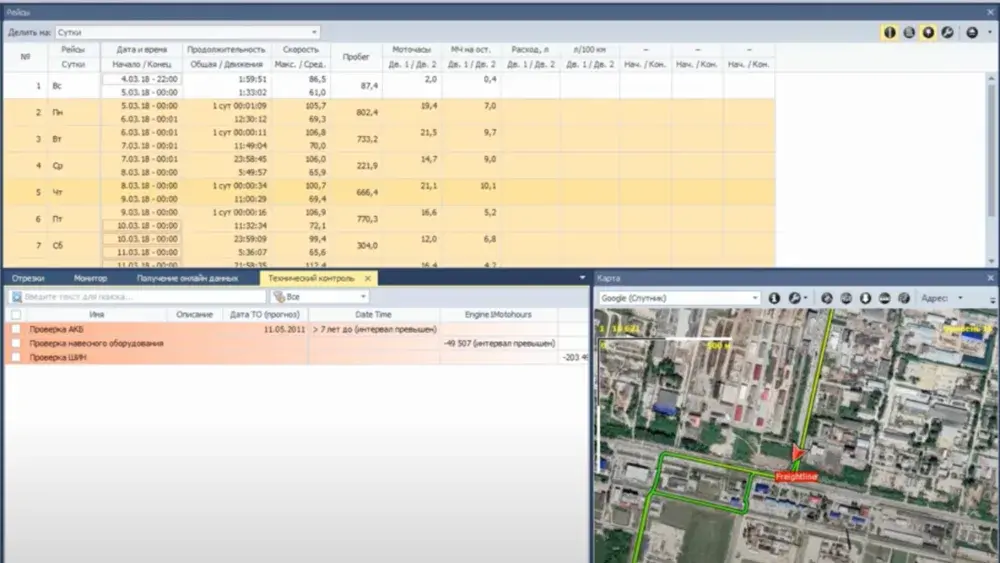Click the mileage value 733,2
The width and height of the screenshot is (1000, 563).
(x=367, y=139)
